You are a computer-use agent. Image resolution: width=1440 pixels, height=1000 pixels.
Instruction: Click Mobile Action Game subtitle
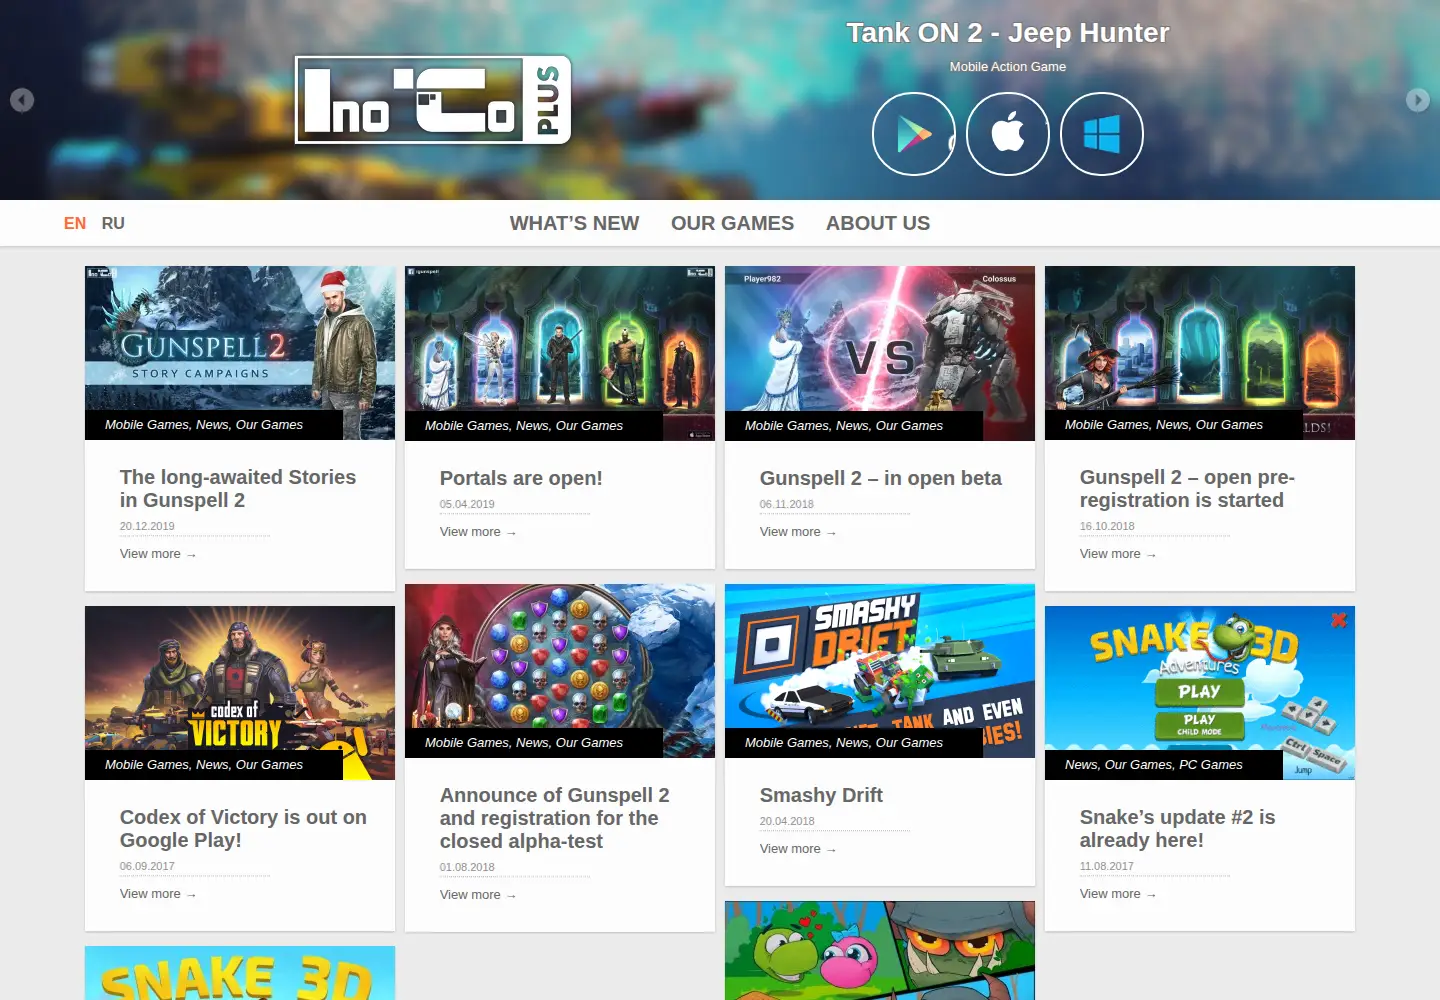1008,67
